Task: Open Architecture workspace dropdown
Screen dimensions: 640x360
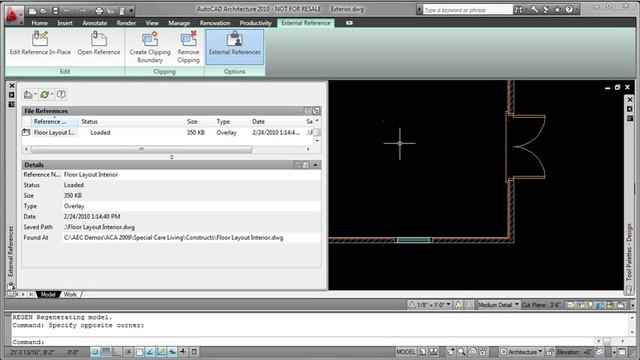Action: point(522,352)
